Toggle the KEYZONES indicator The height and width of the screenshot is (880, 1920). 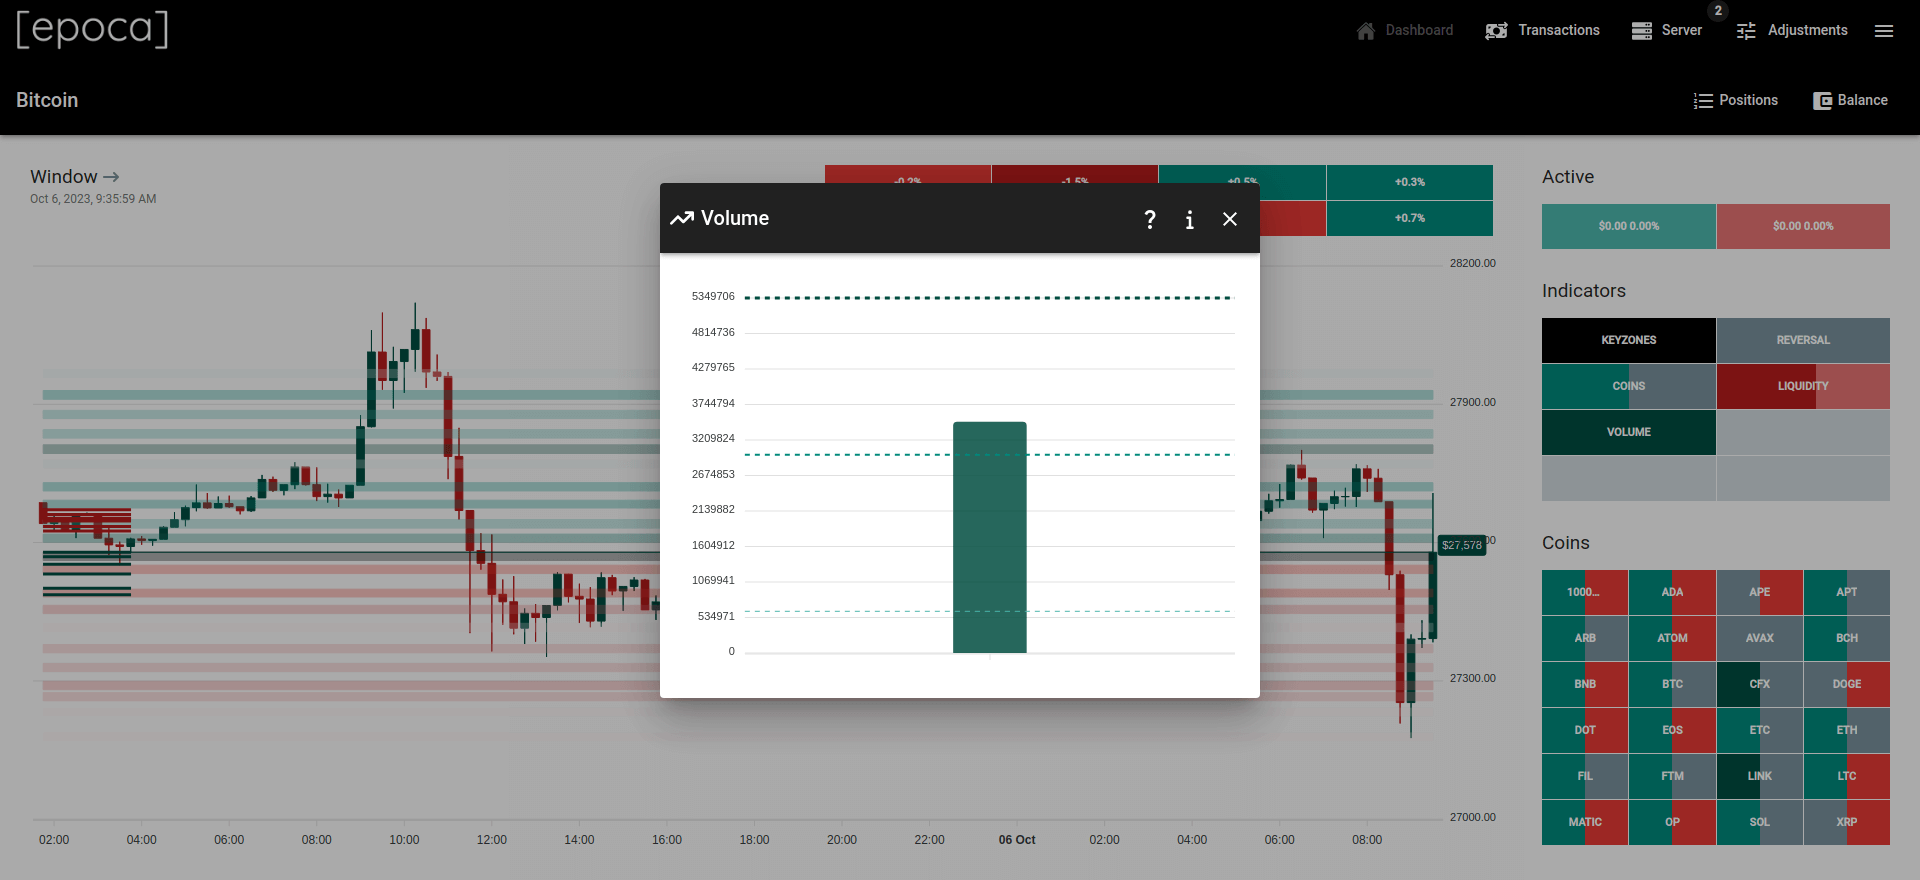[x=1629, y=341]
